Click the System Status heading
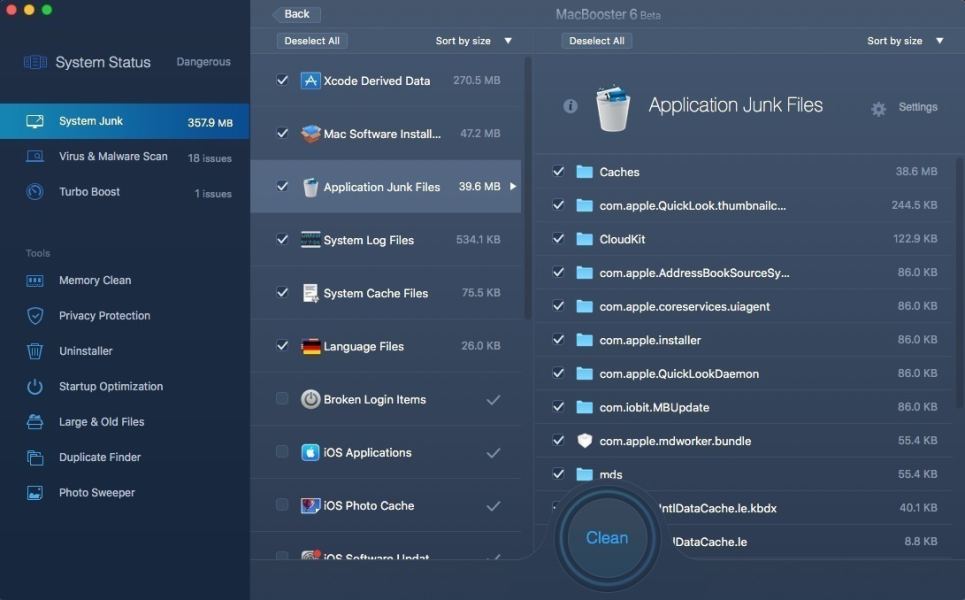 (x=103, y=62)
